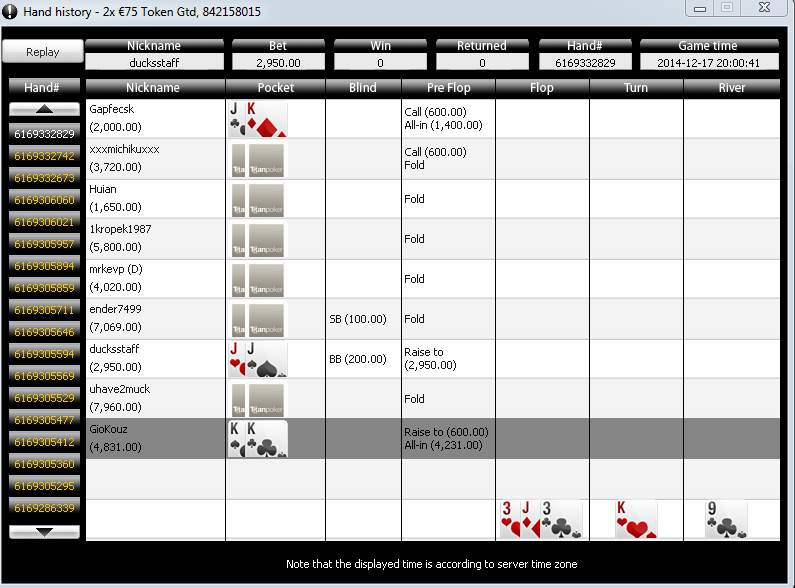Click mrkevp's face-down pocket cards
Viewport: 795px width, 588px height.
[x=258, y=279]
